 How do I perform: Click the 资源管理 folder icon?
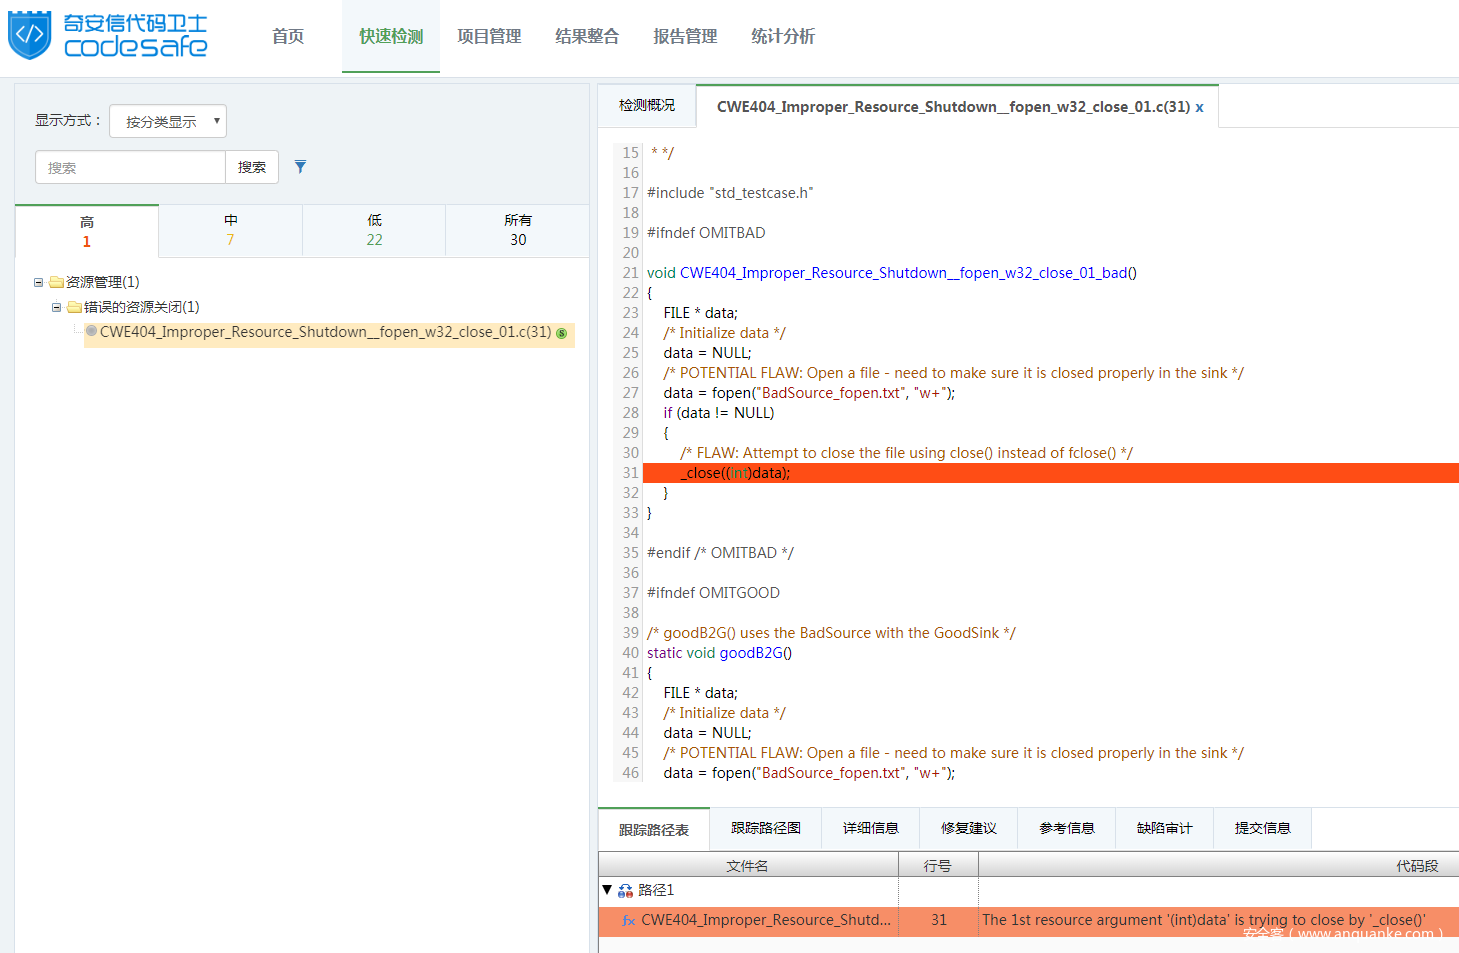pyautogui.click(x=57, y=282)
